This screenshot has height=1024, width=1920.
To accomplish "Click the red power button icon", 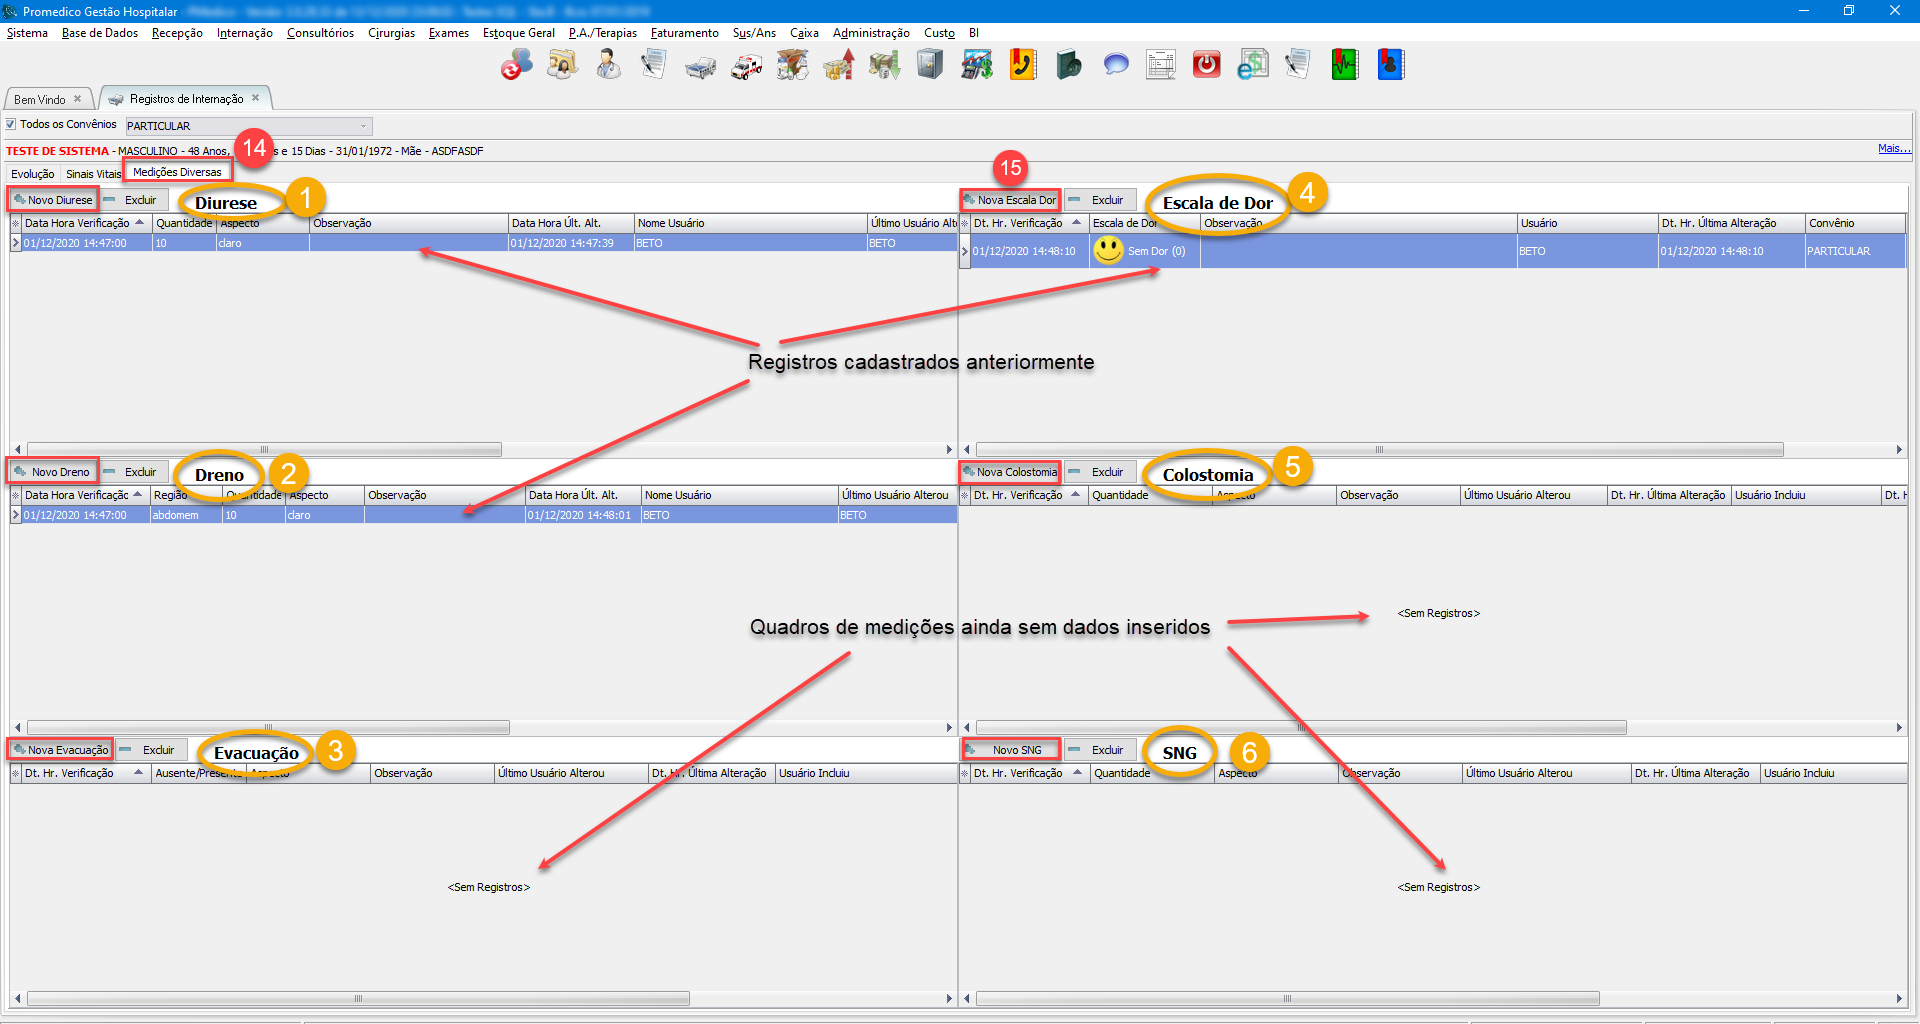I will (1206, 66).
